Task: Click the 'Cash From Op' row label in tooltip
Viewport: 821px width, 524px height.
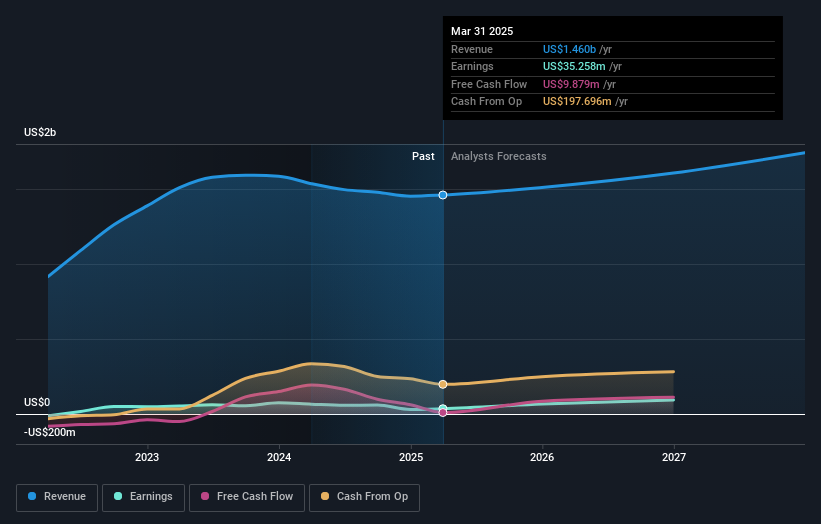Action: click(x=486, y=102)
